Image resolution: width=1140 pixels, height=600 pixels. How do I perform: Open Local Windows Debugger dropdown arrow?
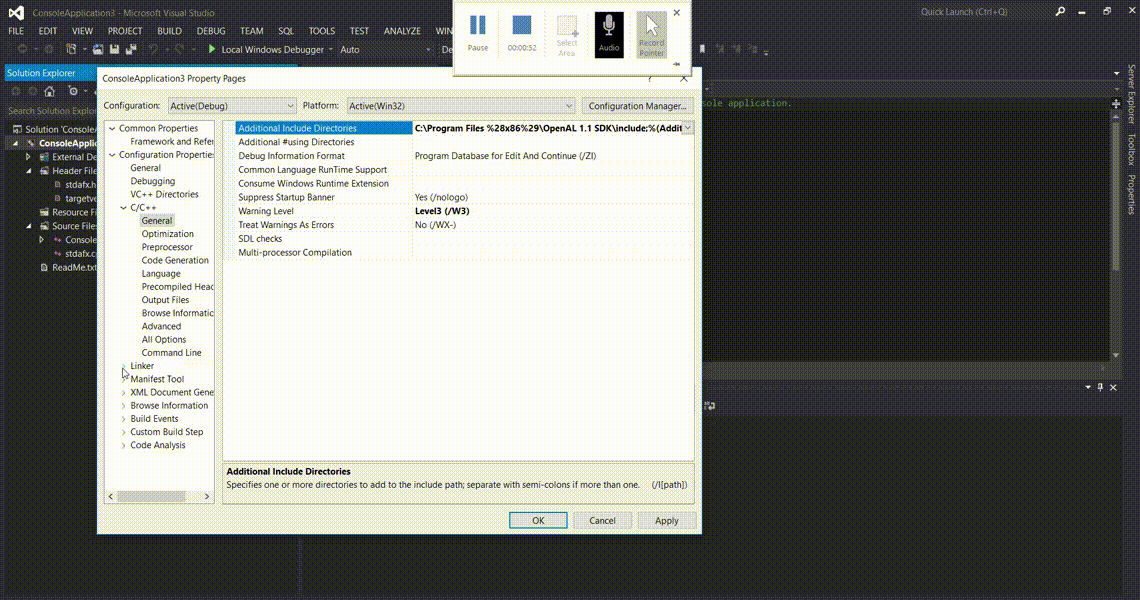pyautogui.click(x=331, y=49)
